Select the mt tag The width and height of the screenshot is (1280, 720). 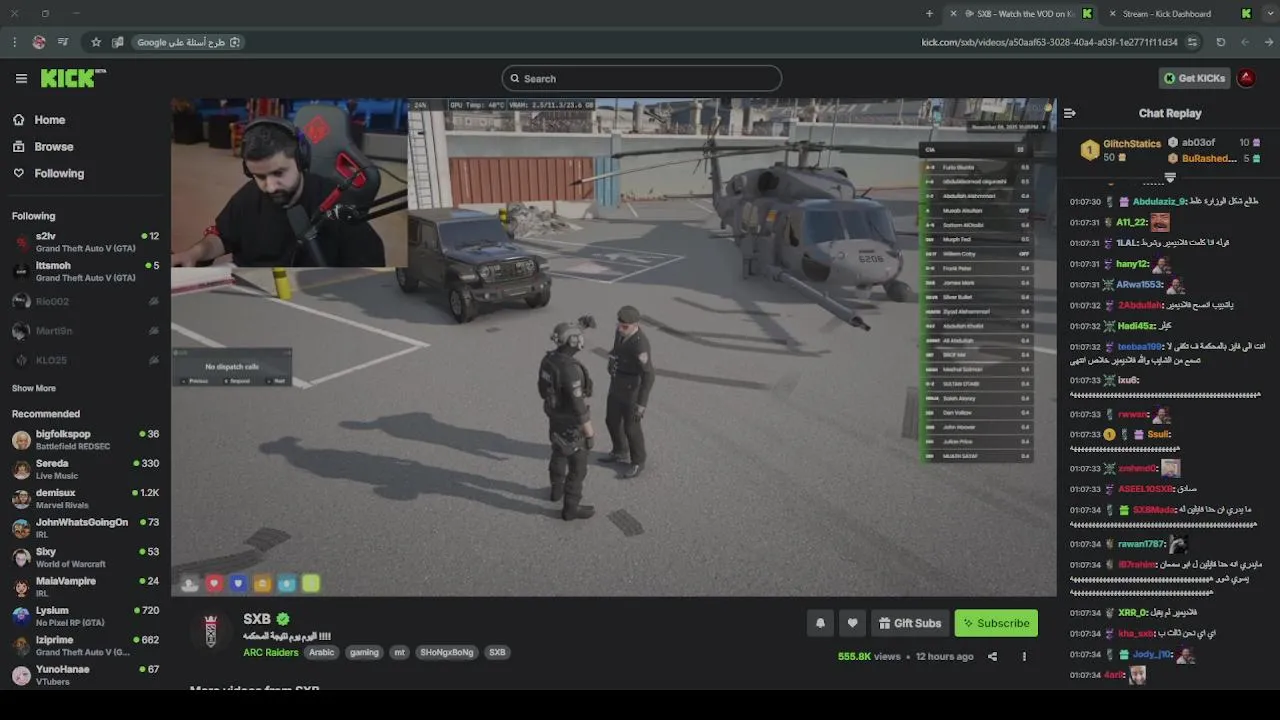click(399, 652)
